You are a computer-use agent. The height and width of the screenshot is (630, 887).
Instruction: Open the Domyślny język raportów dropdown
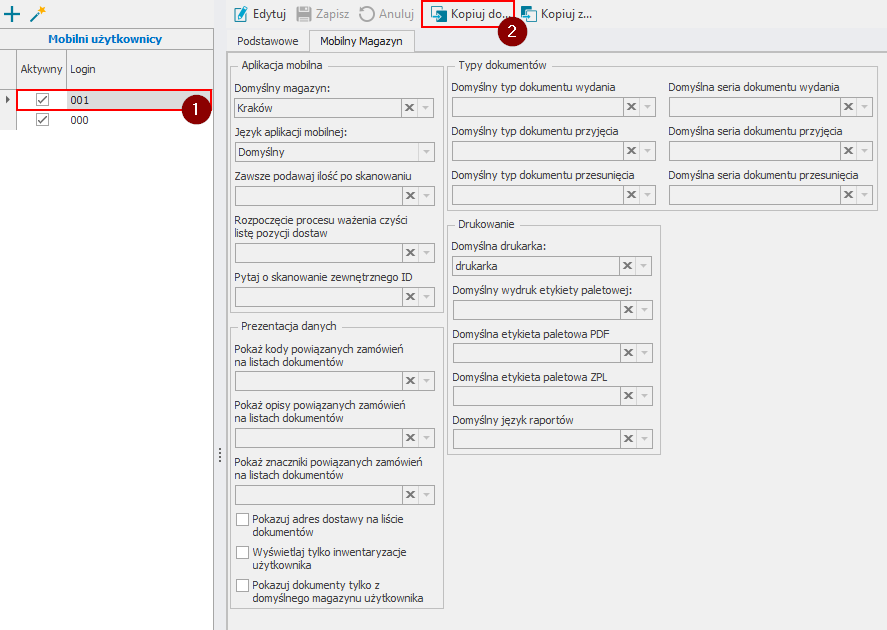(645, 439)
